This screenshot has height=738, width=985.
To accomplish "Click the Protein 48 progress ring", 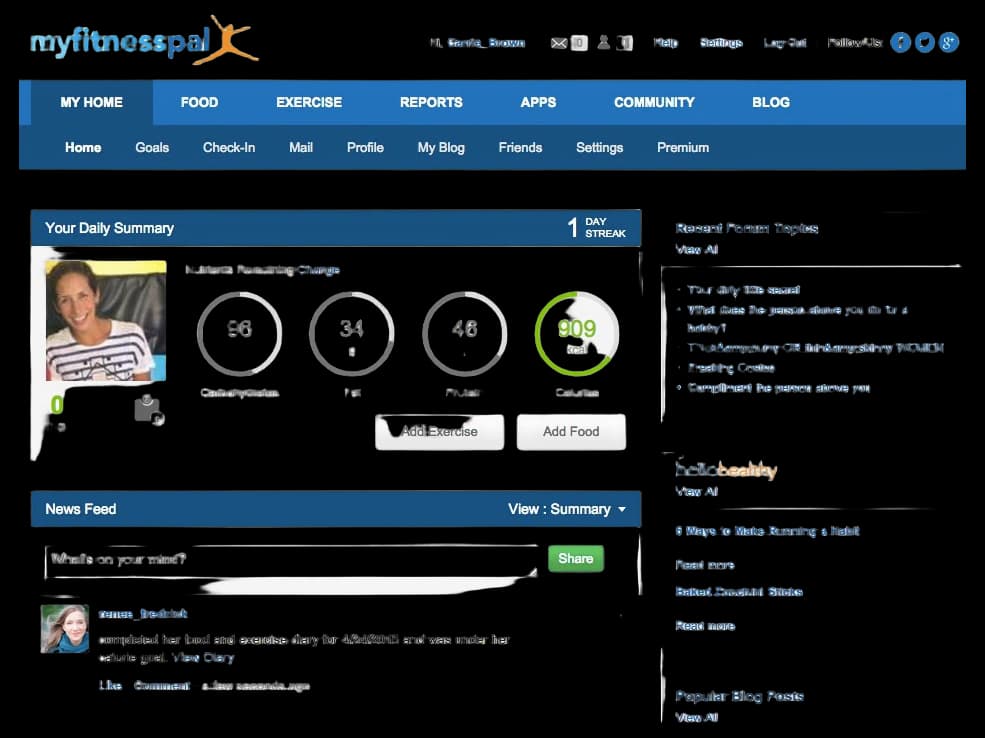I will pyautogui.click(x=464, y=333).
